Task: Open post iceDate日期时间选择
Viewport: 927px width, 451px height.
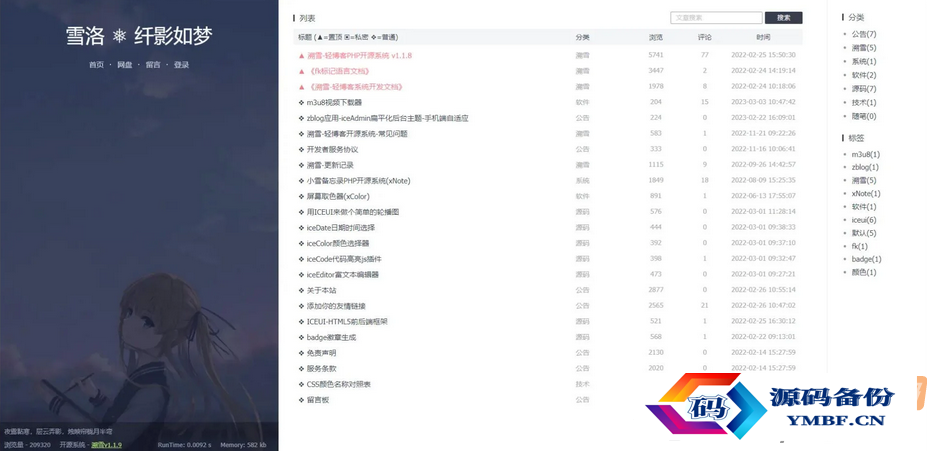Action: (x=341, y=228)
